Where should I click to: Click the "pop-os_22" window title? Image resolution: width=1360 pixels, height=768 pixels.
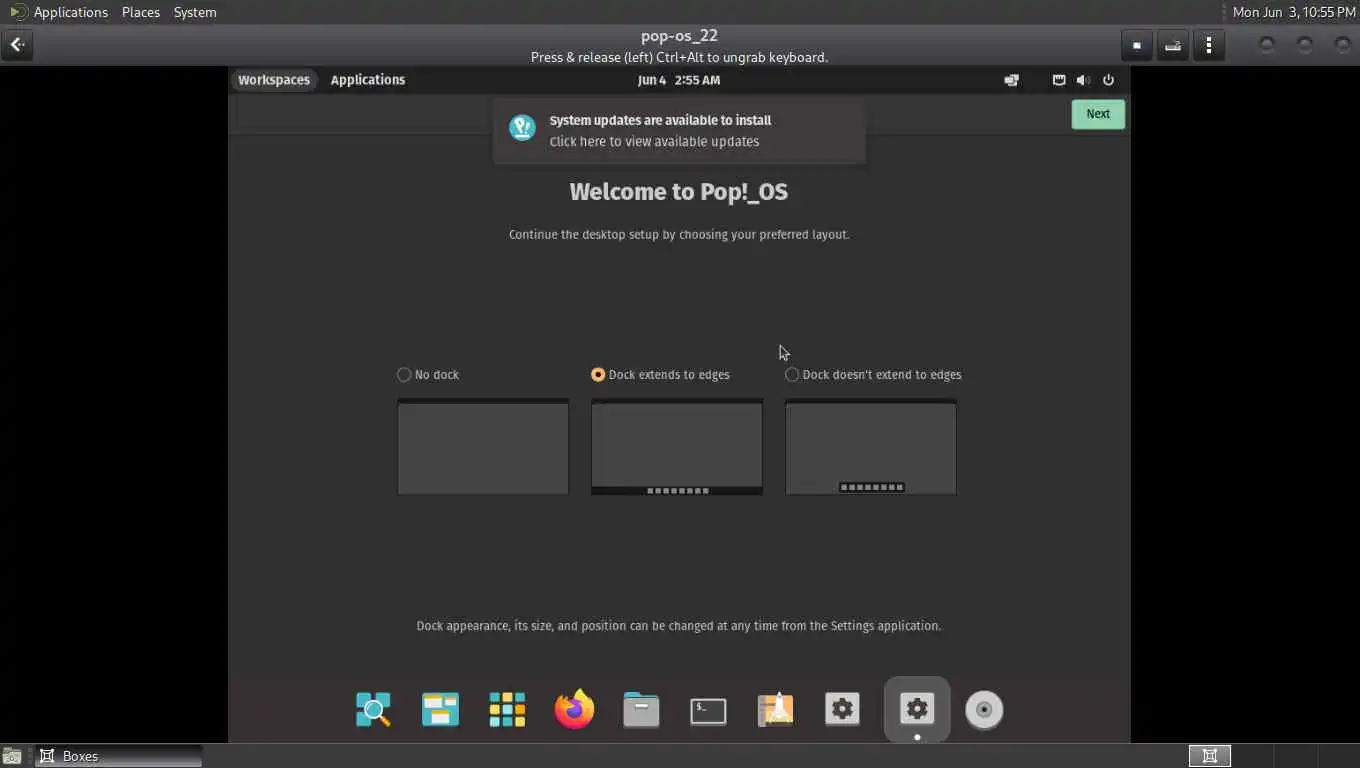(x=679, y=36)
